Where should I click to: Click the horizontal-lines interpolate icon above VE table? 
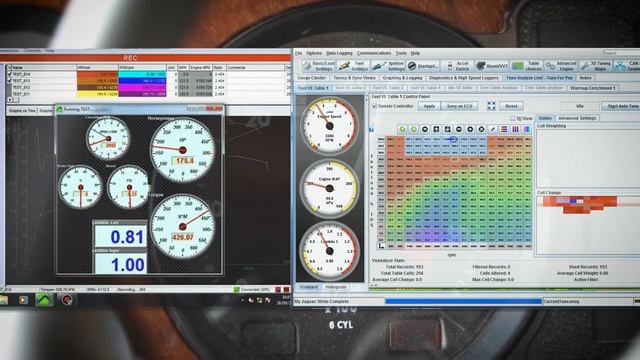click(504, 129)
